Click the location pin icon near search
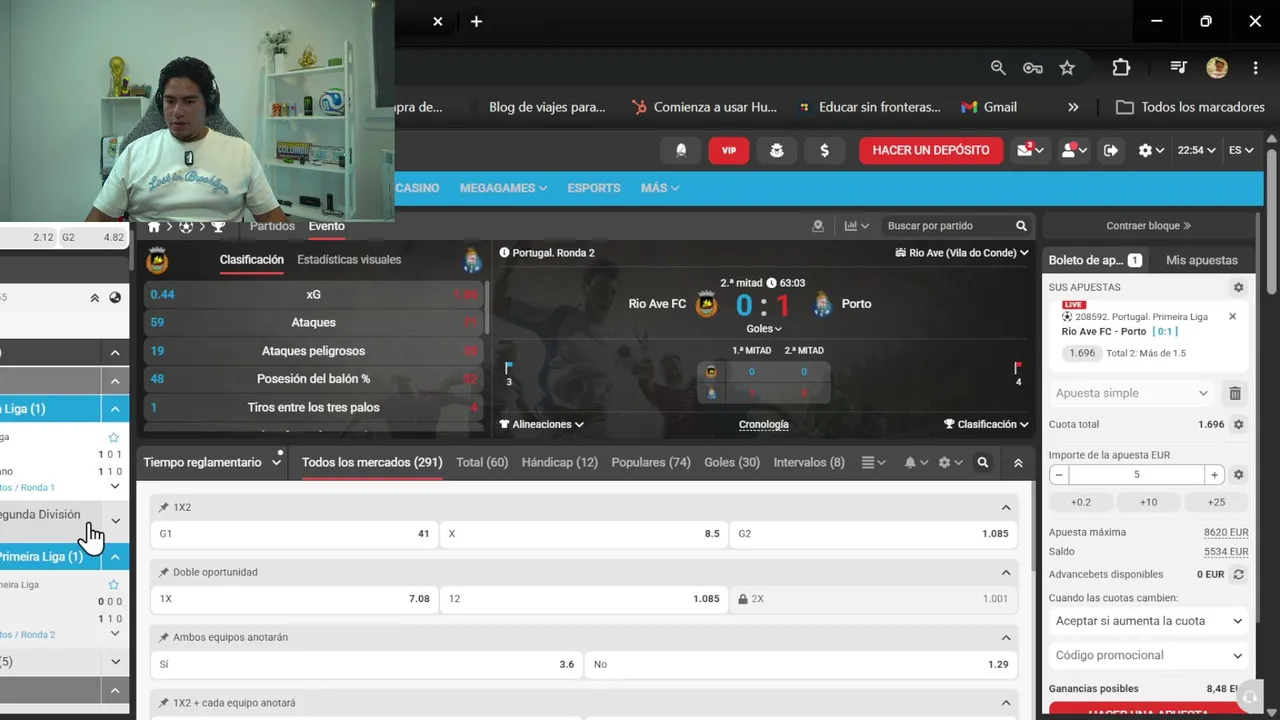The height and width of the screenshot is (720, 1280). 818,226
